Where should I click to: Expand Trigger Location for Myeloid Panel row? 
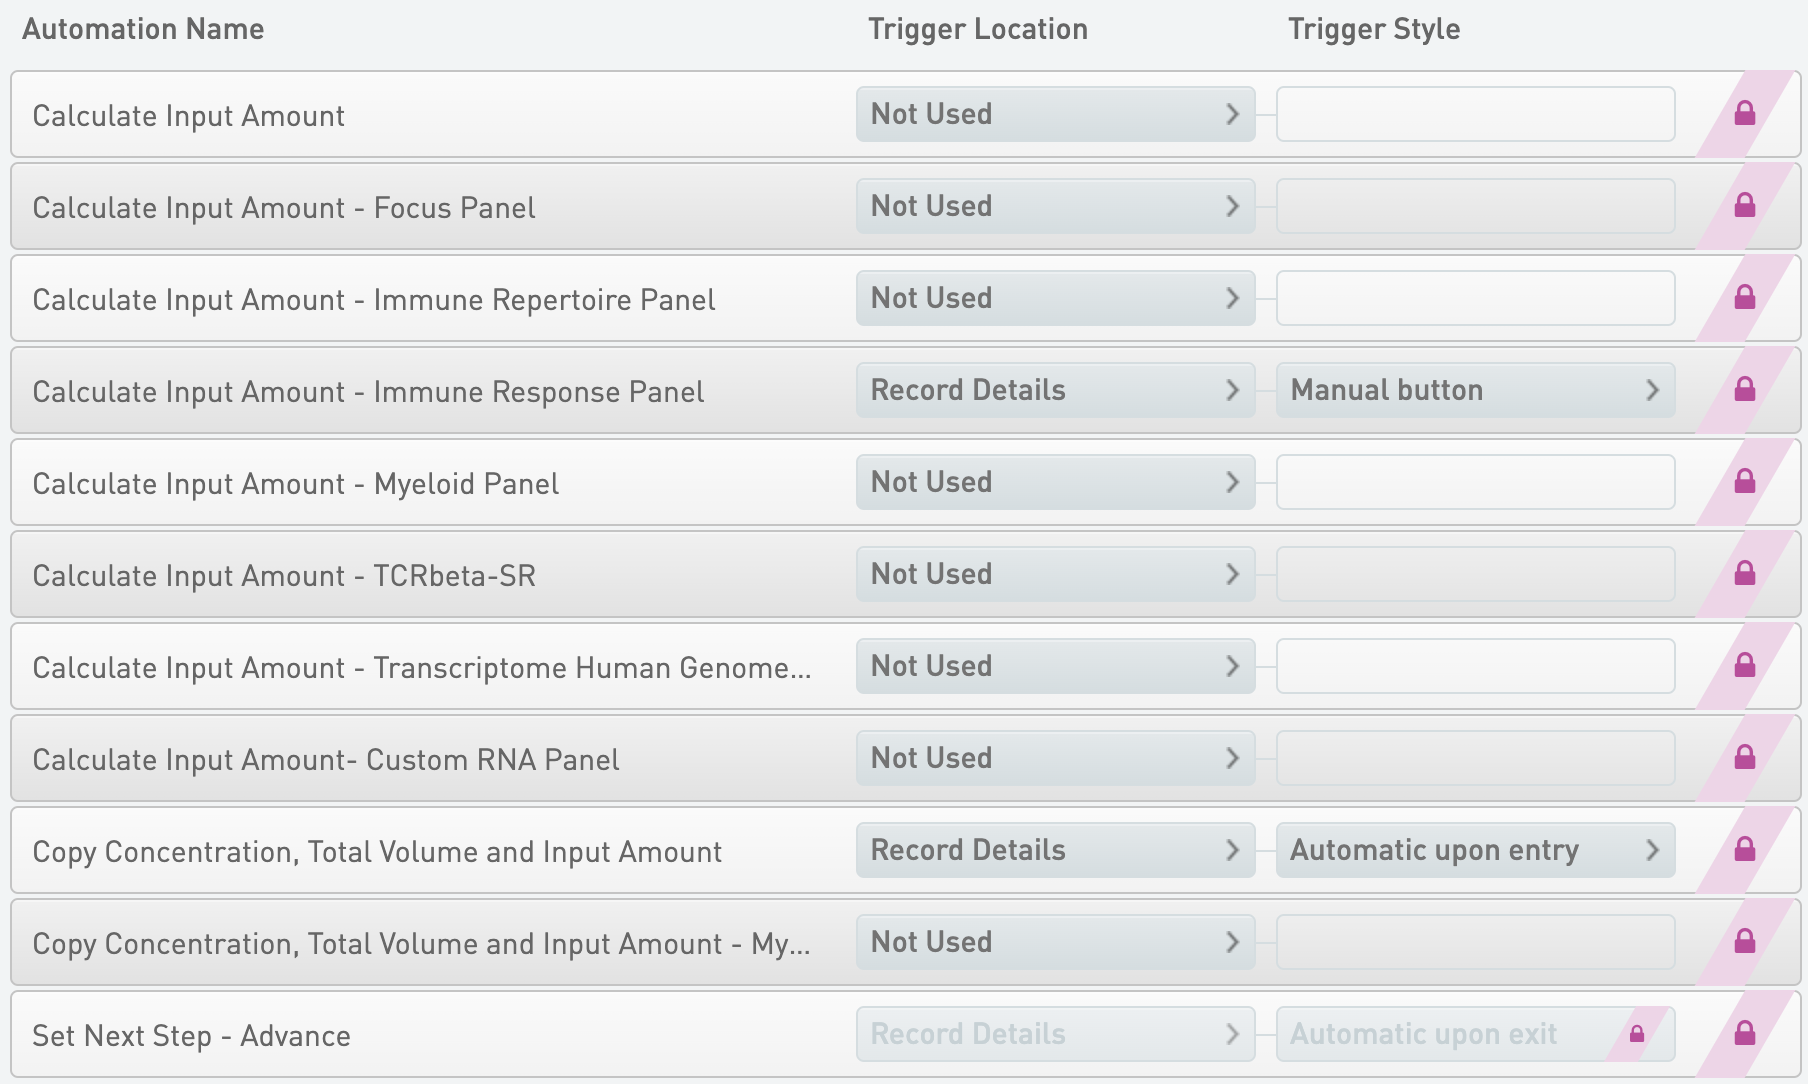click(x=1055, y=482)
